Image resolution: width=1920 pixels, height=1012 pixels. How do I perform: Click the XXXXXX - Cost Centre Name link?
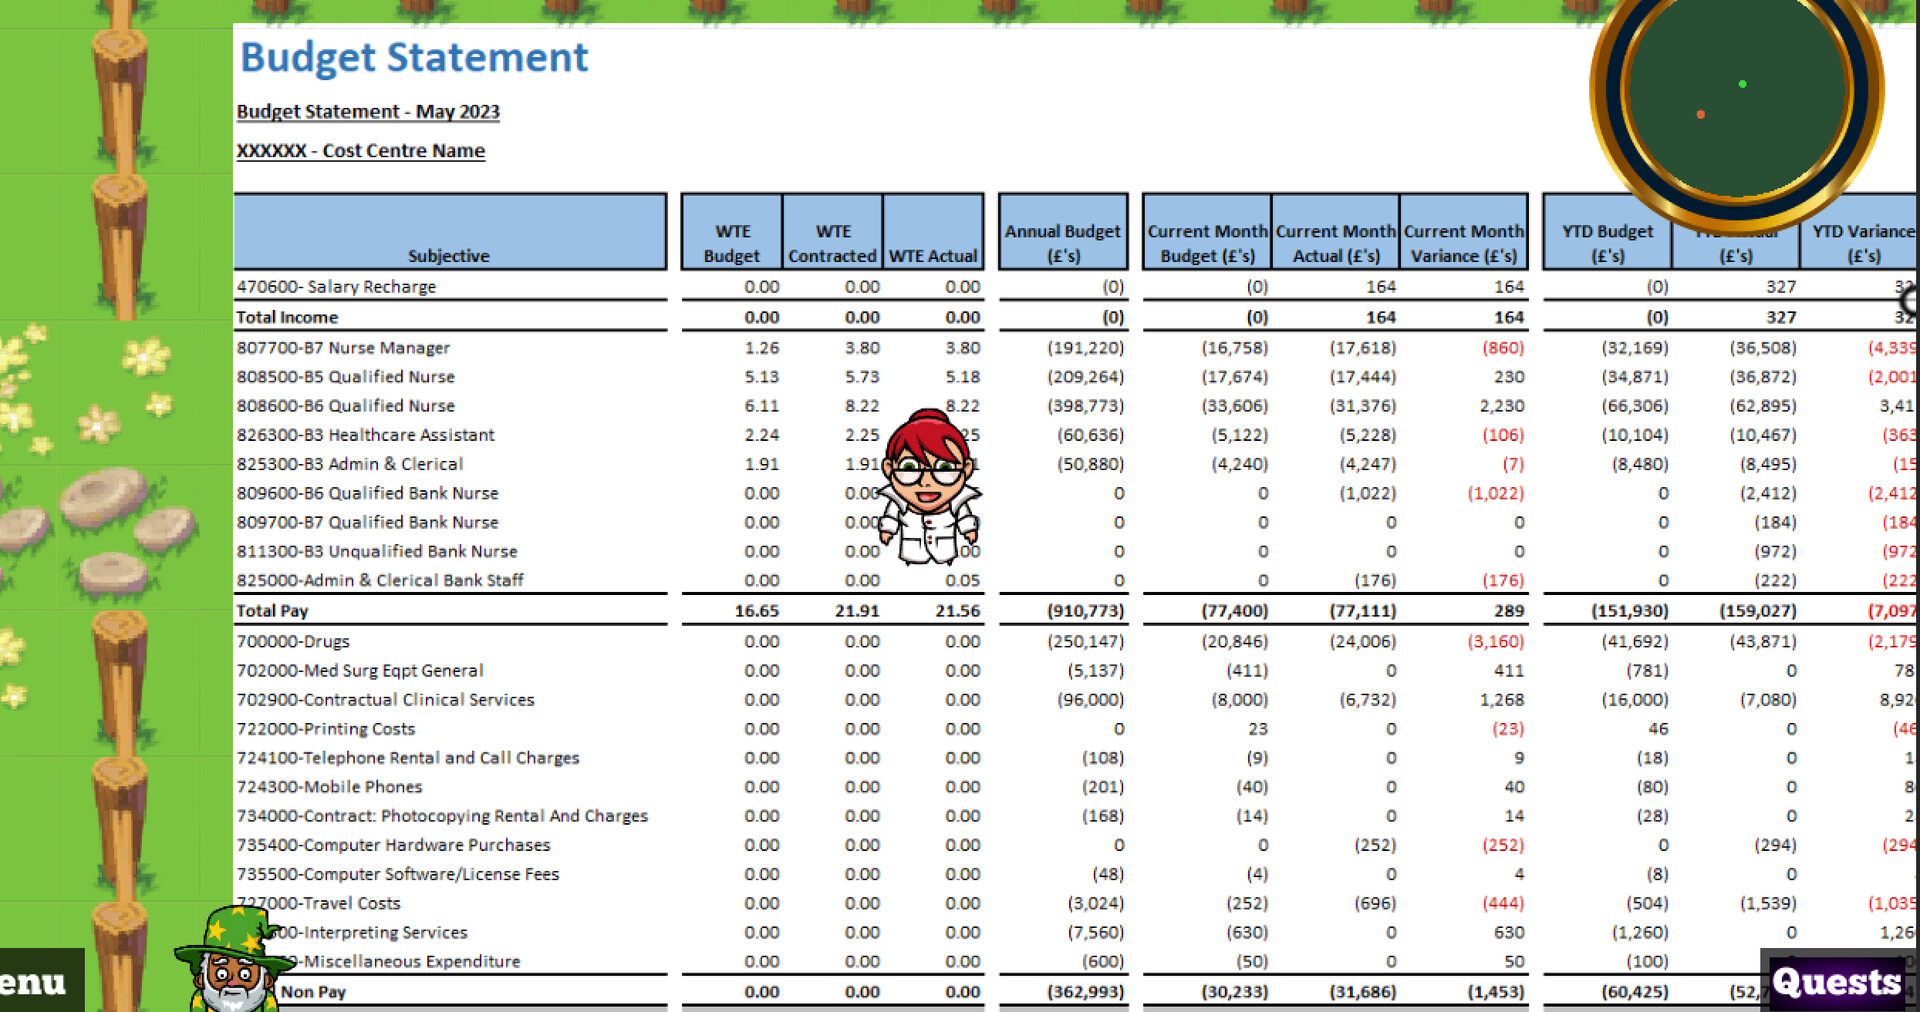tap(361, 151)
